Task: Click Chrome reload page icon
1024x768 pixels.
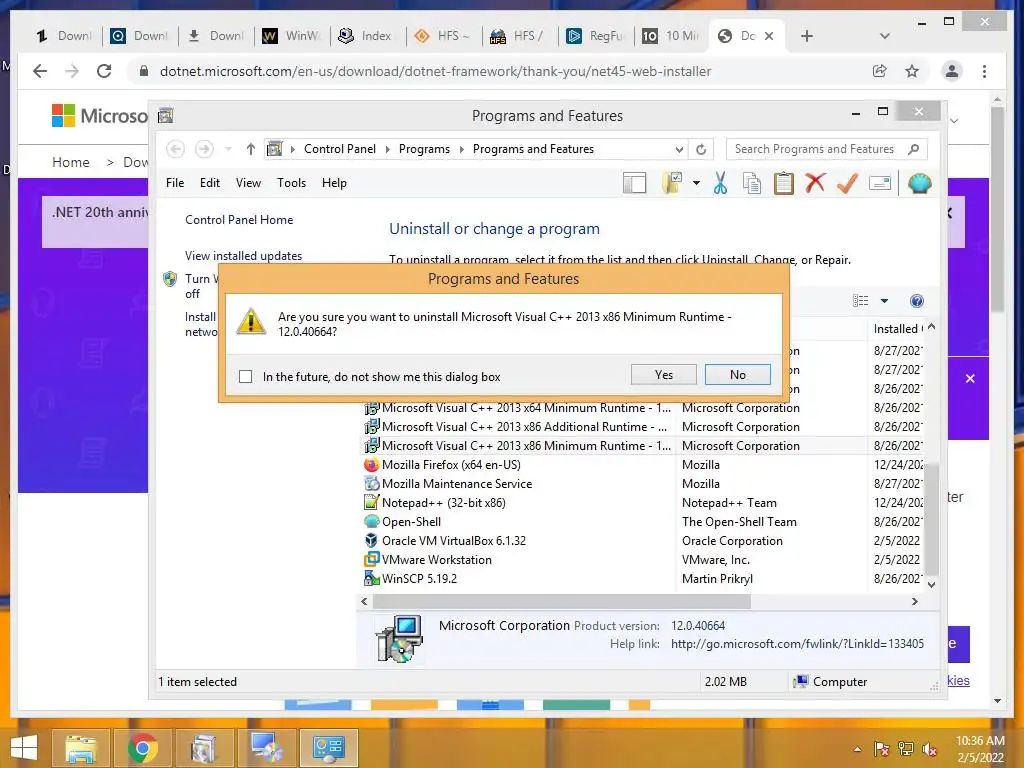Action: click(104, 71)
